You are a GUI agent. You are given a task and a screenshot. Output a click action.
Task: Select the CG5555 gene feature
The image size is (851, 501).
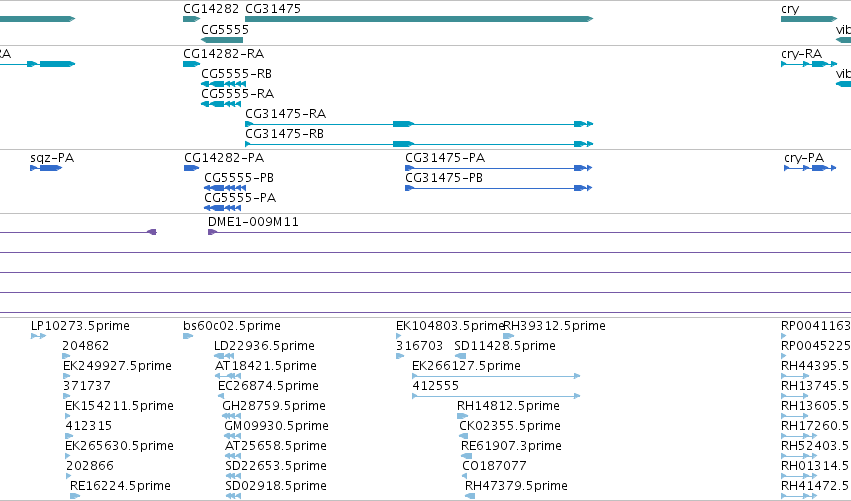[222, 40]
